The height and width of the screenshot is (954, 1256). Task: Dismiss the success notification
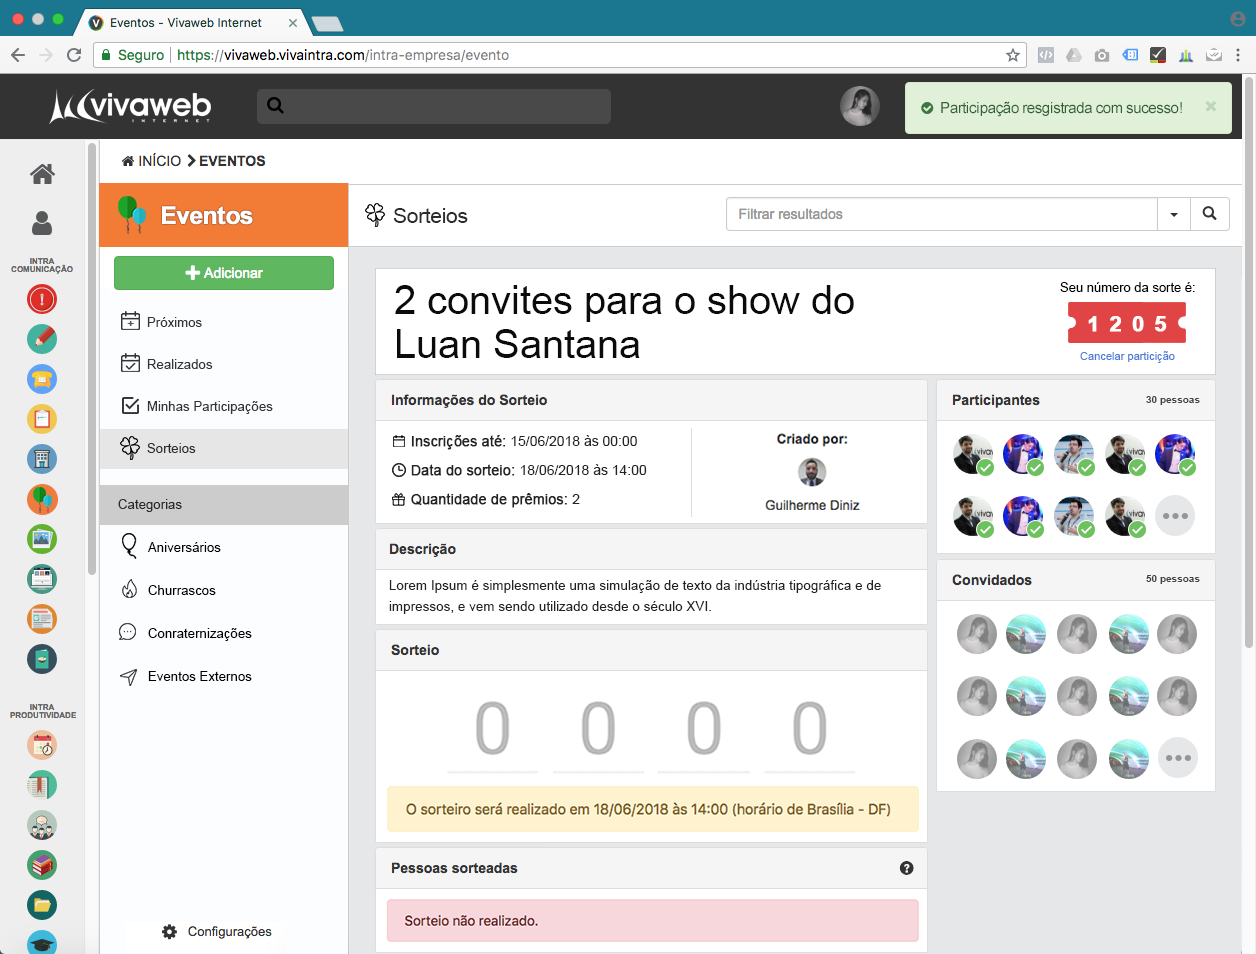tap(1210, 106)
